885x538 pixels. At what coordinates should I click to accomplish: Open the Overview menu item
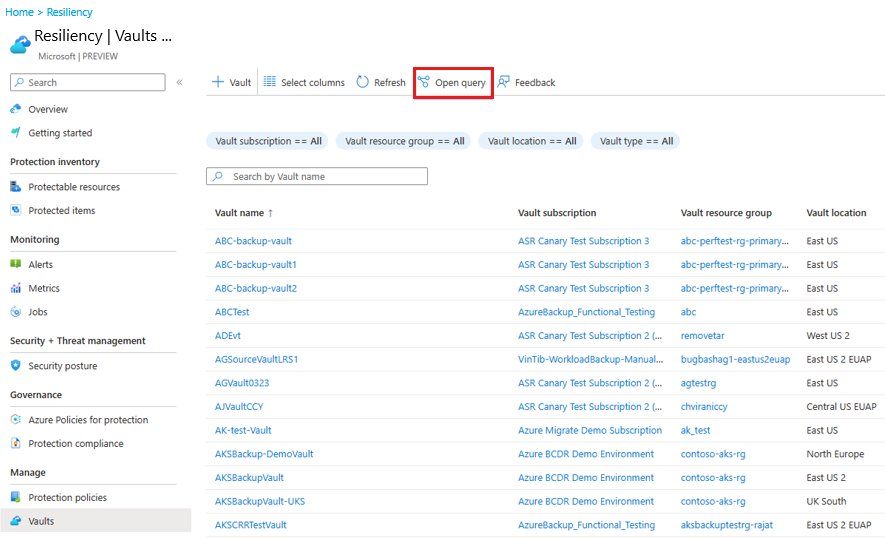click(x=48, y=109)
